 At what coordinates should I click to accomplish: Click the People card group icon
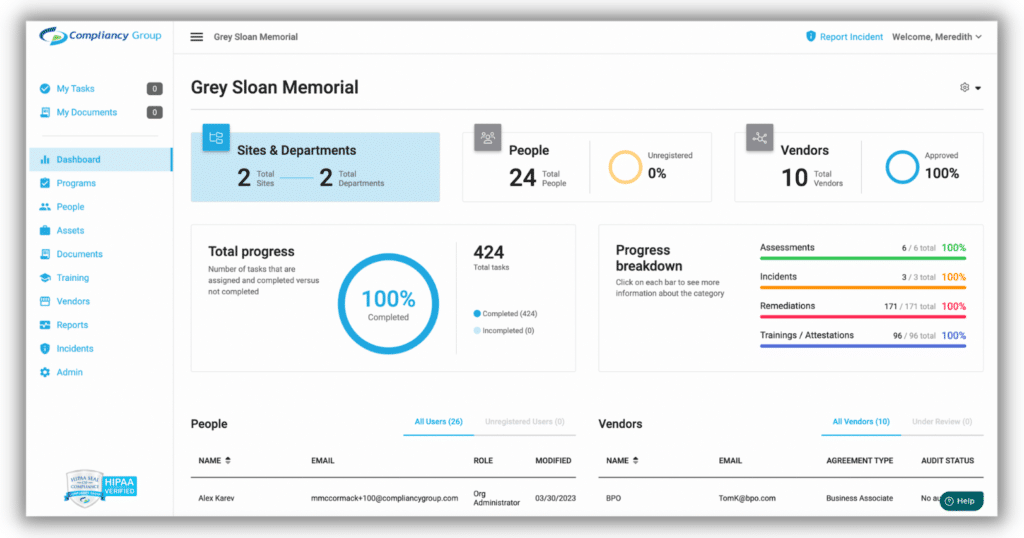[x=487, y=138]
